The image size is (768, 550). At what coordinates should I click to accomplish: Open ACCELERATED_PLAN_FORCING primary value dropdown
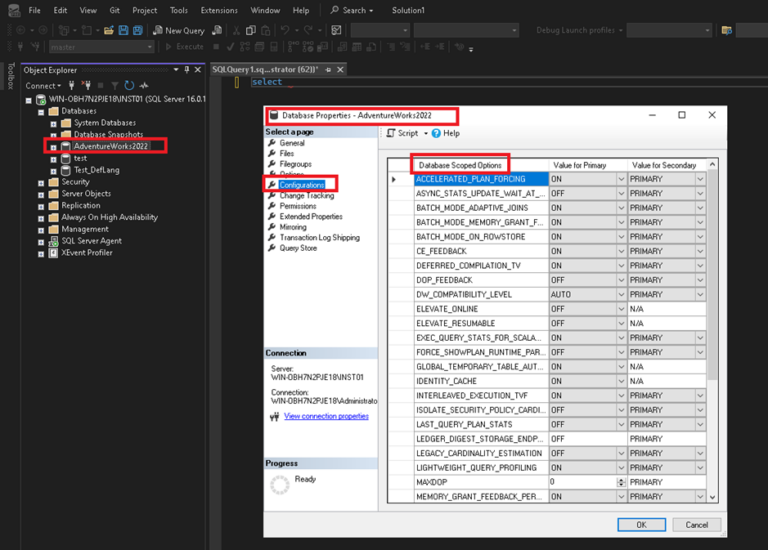(x=620, y=179)
